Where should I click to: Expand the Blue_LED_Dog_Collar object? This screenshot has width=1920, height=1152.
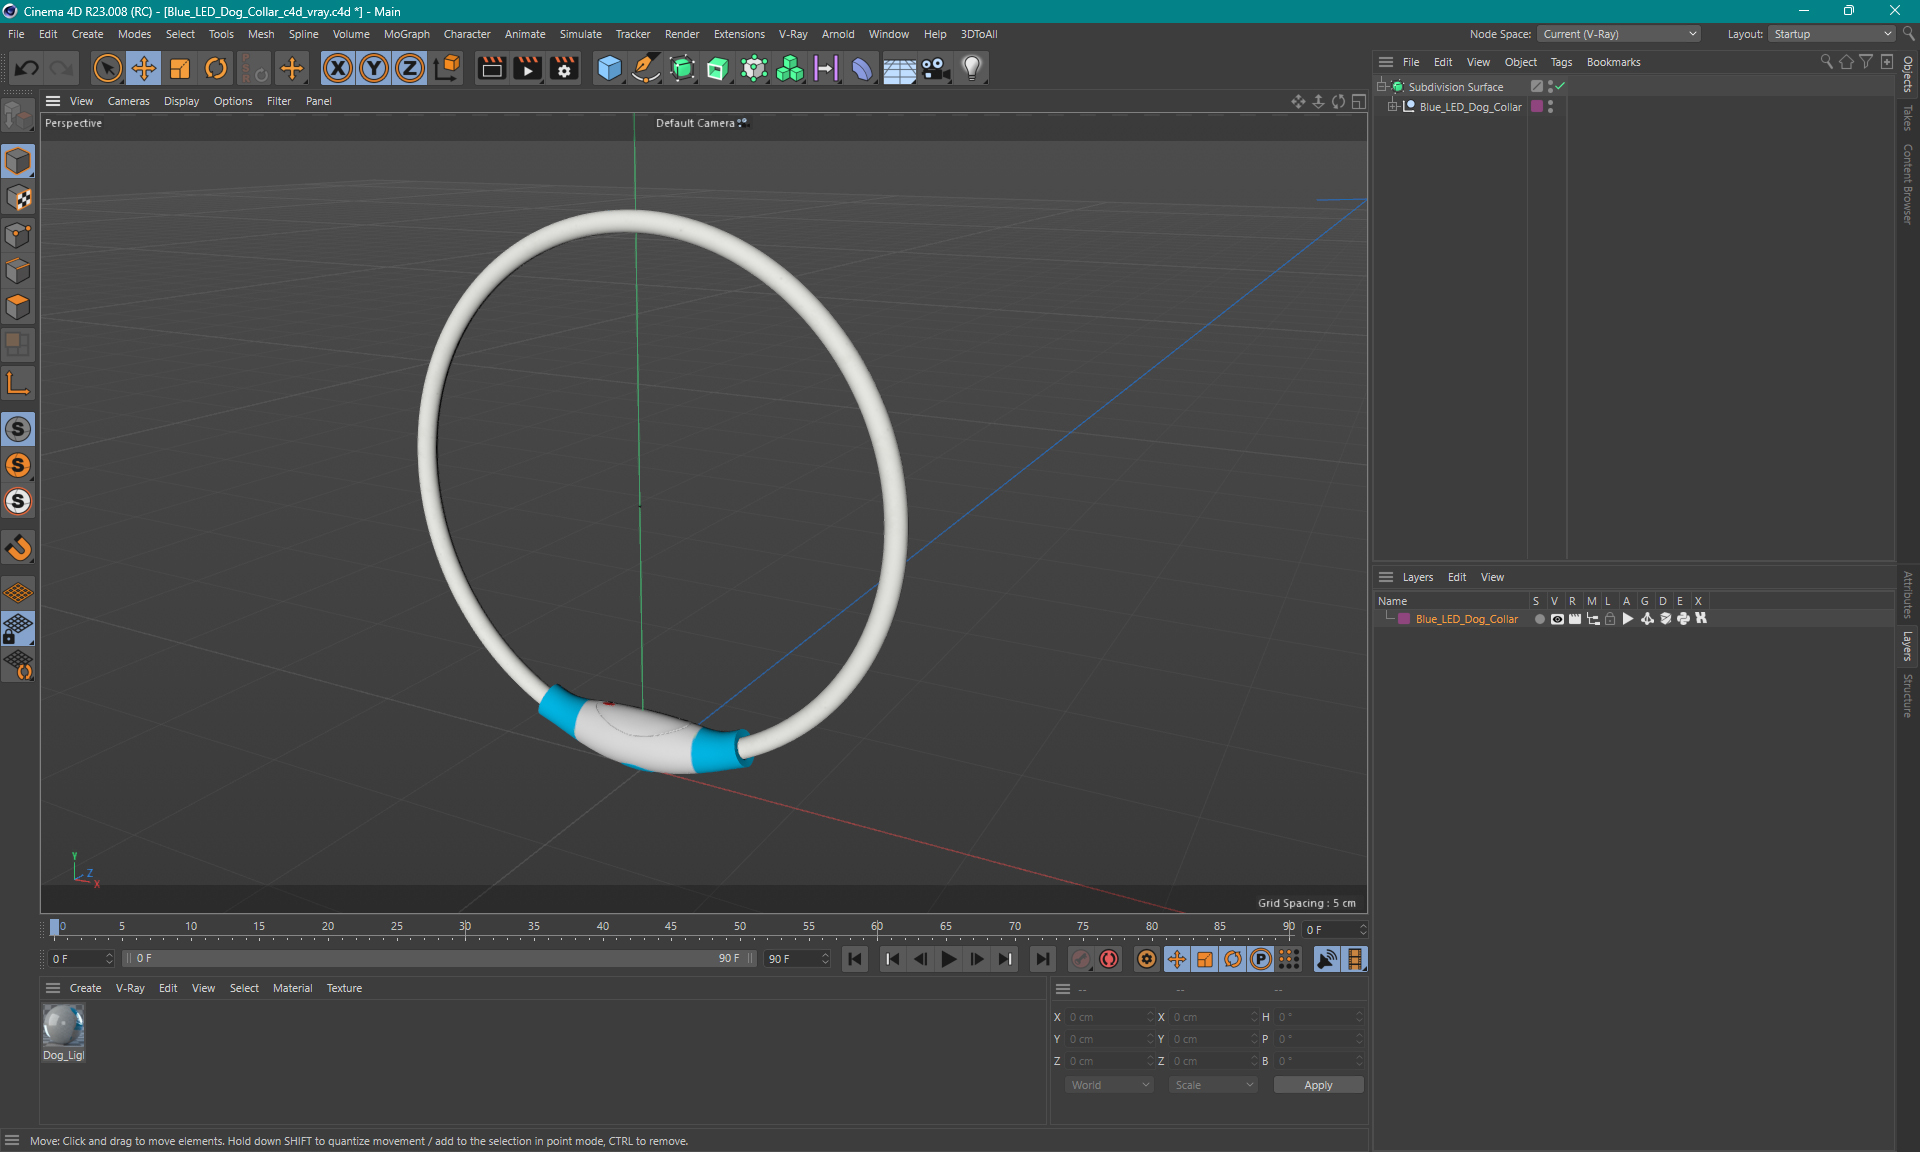[x=1392, y=106]
